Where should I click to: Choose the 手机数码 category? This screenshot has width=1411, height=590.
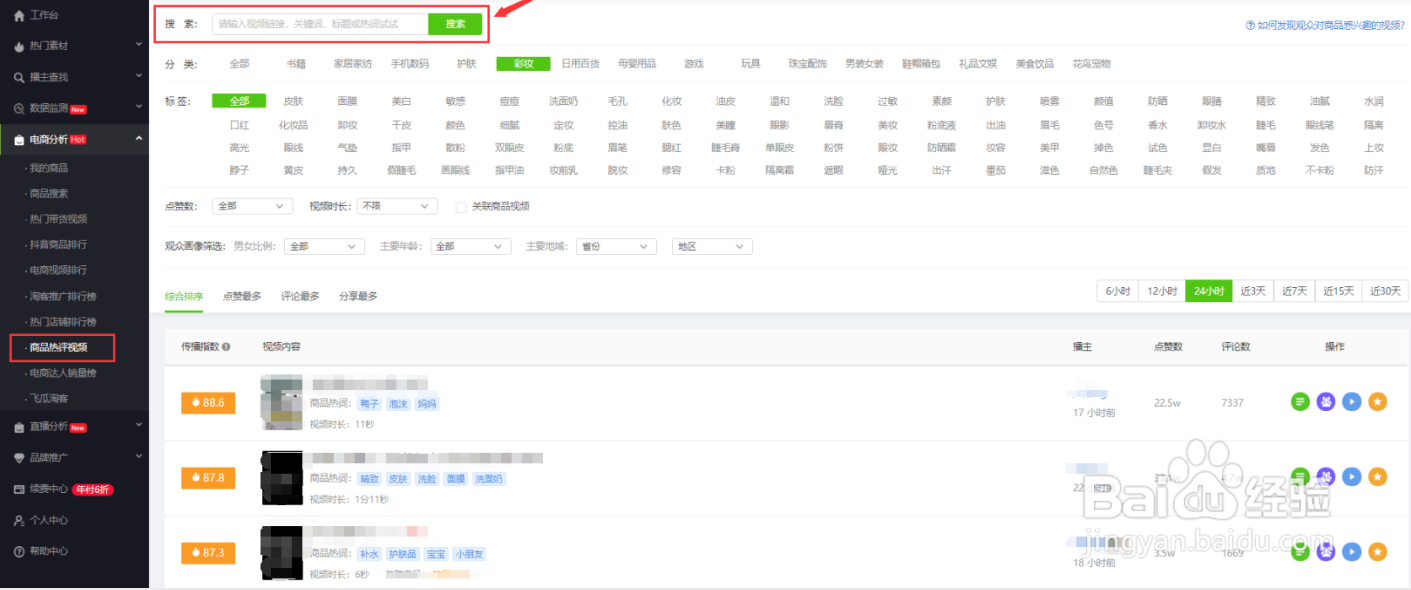(x=409, y=64)
